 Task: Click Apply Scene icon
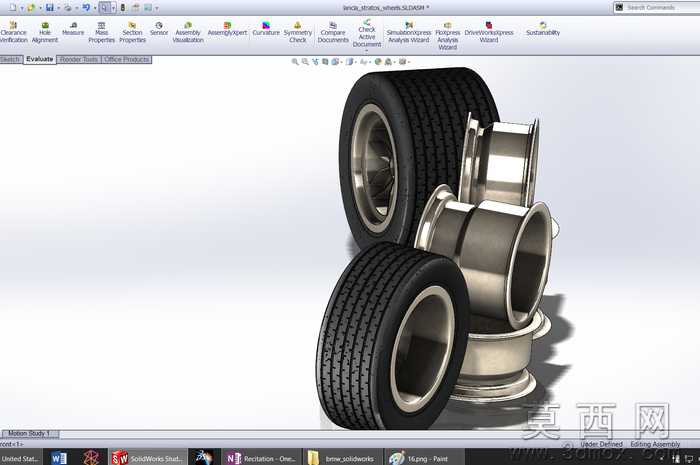(388, 62)
